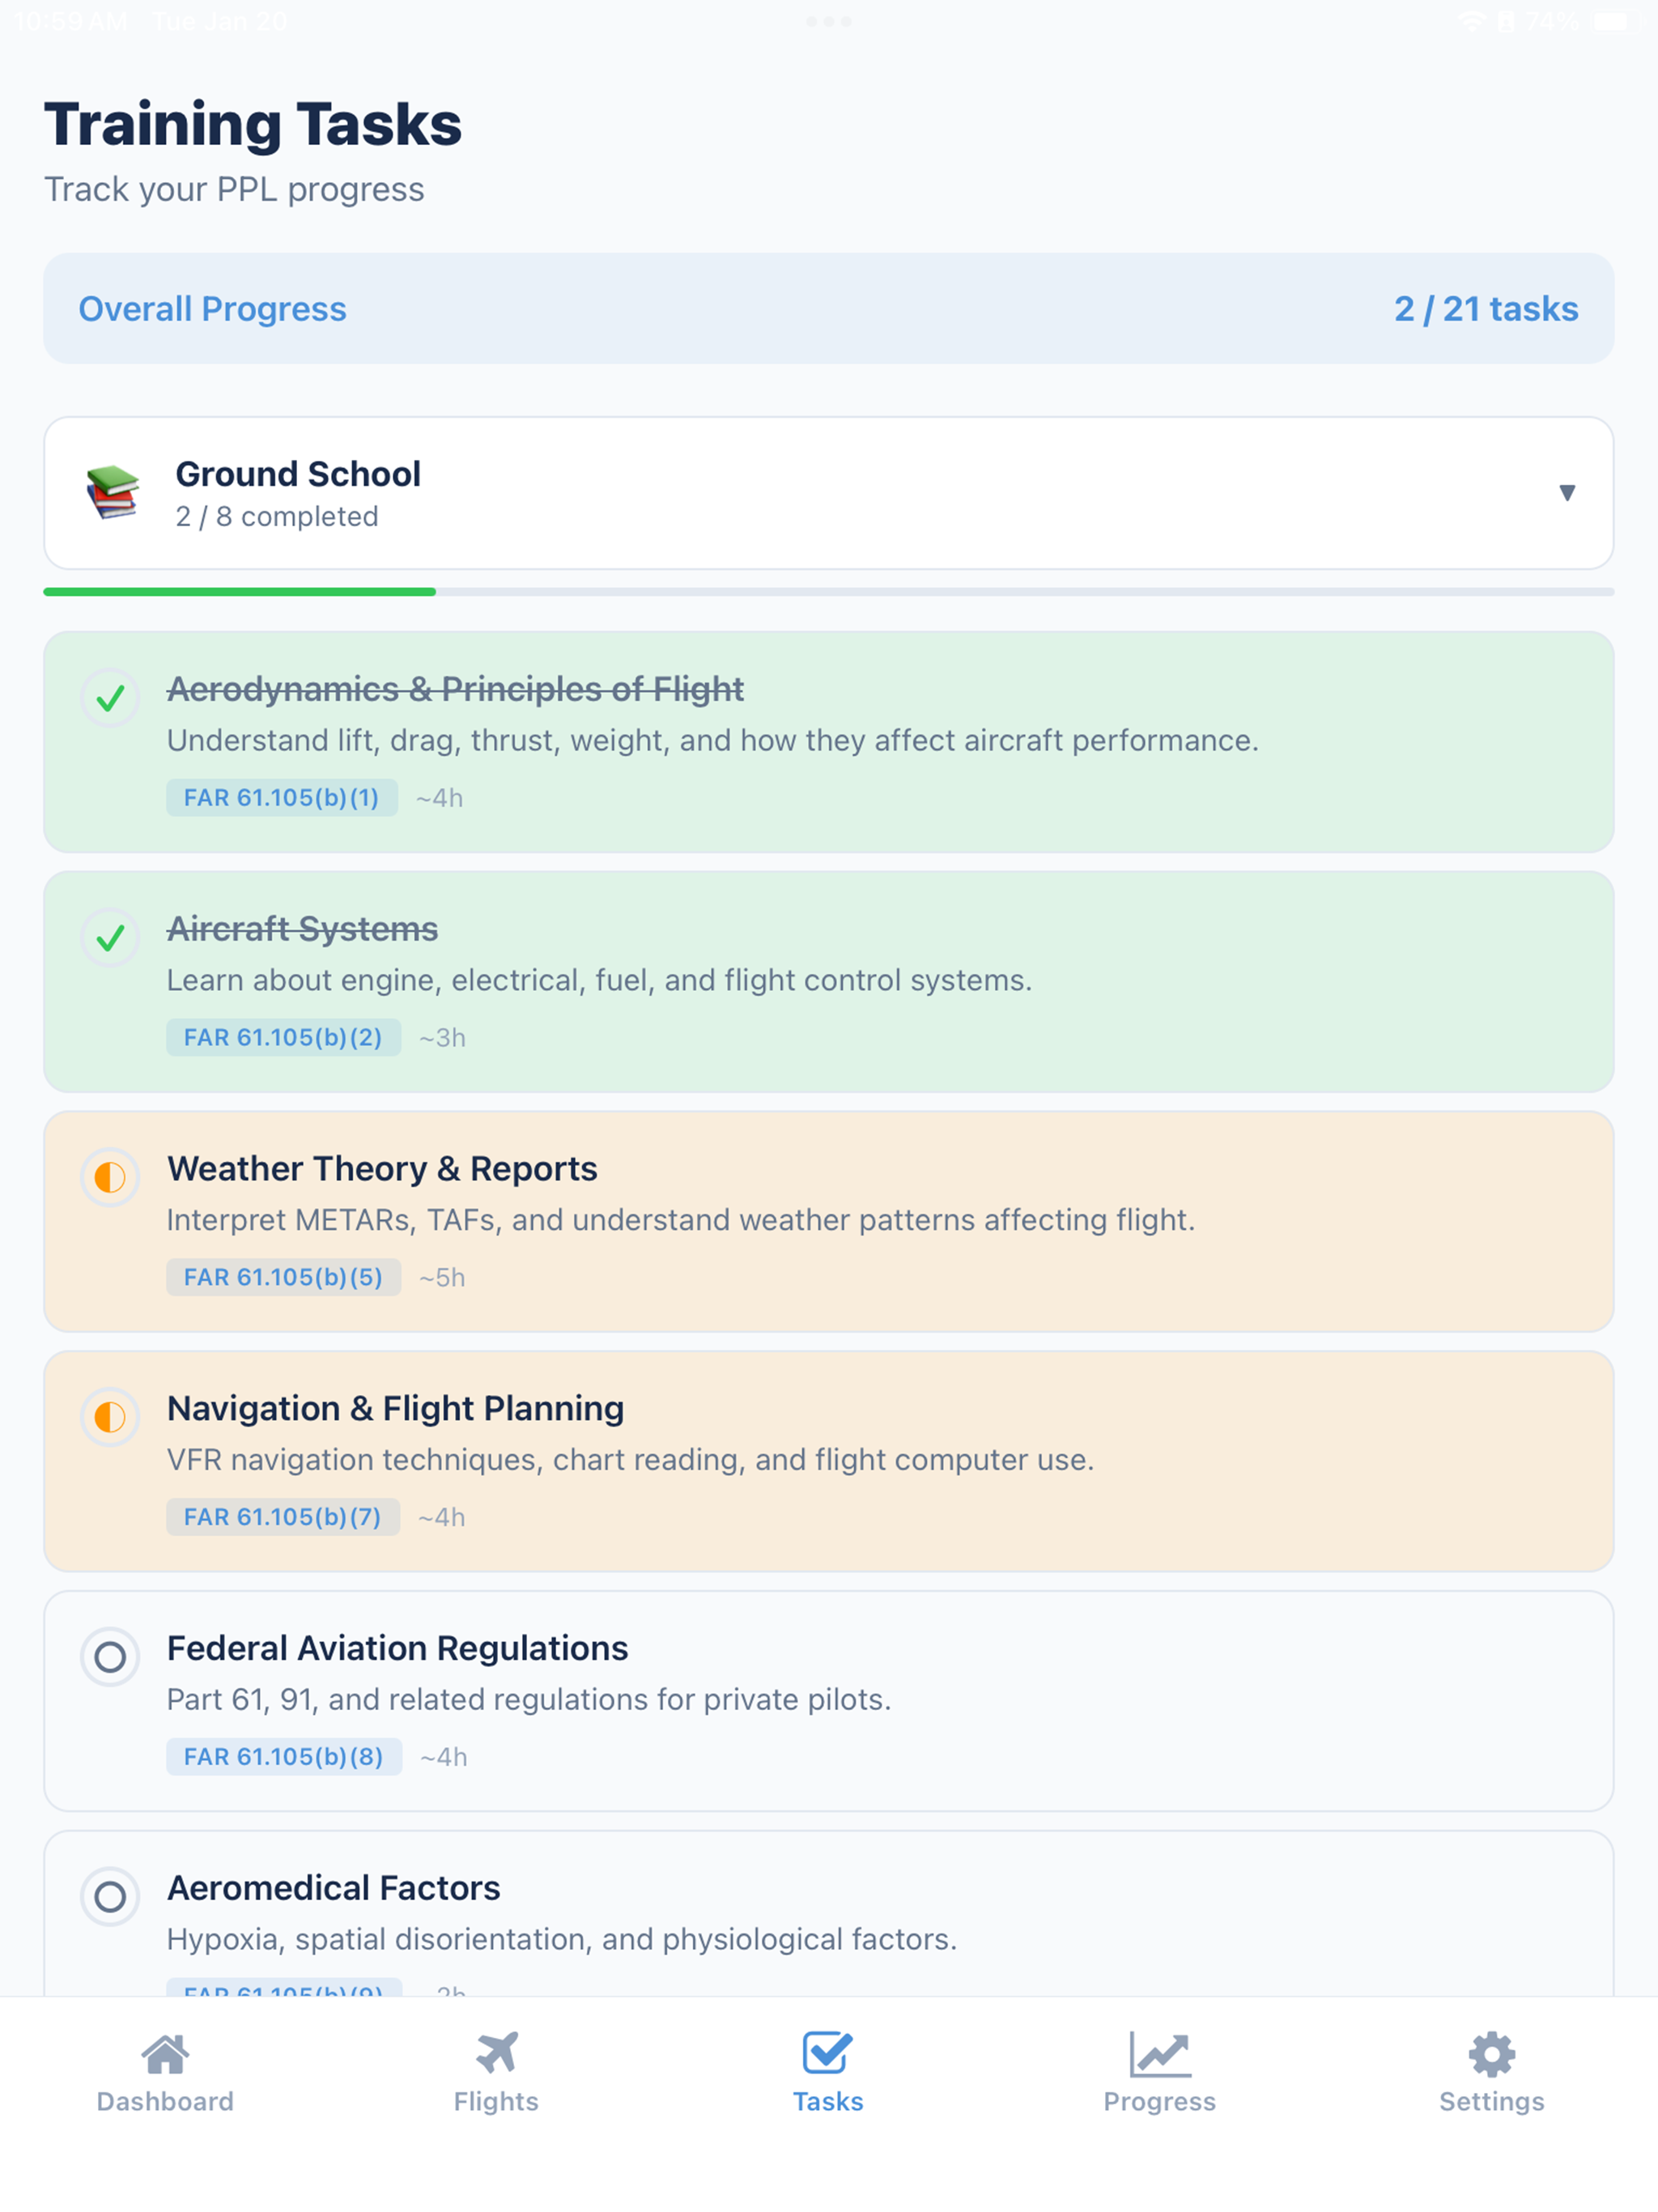Tap the Hypoxia, spatial disorientation description
1658x2212 pixels.
coord(562,1940)
